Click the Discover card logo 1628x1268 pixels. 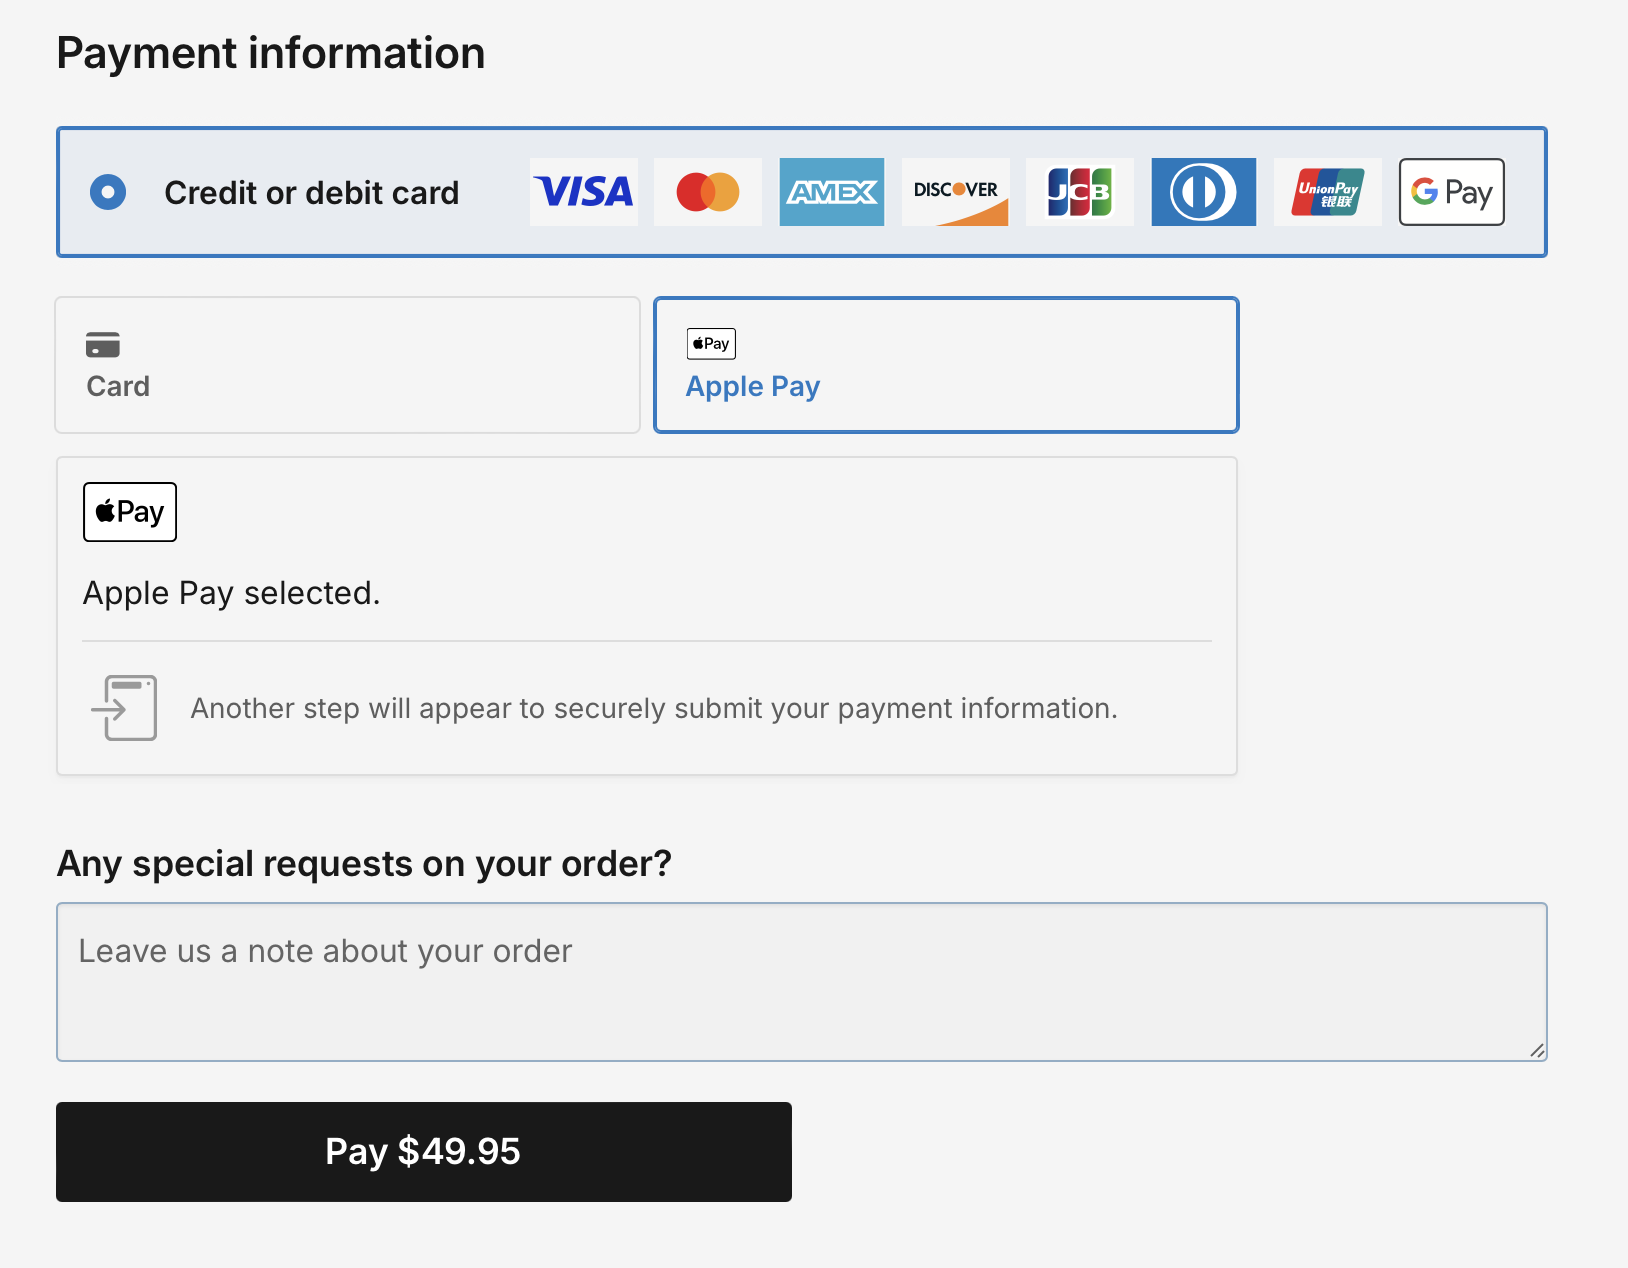tap(956, 192)
